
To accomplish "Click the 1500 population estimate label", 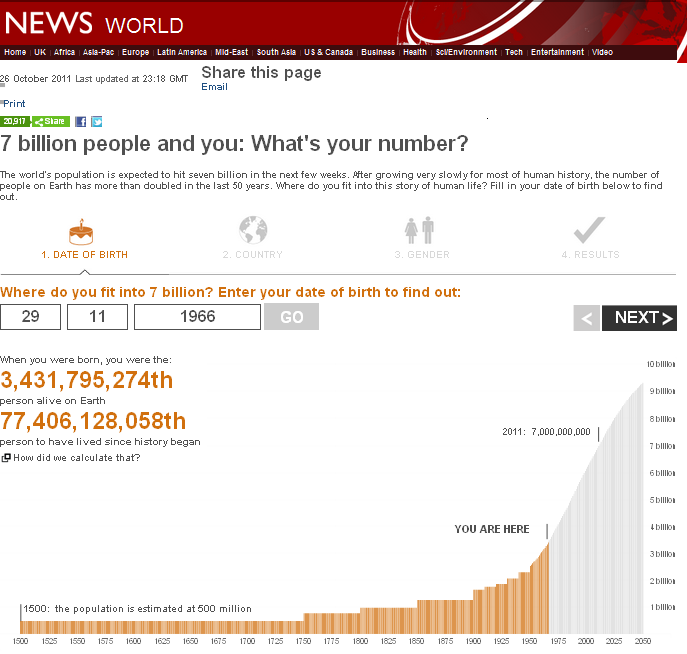I will pos(138,609).
